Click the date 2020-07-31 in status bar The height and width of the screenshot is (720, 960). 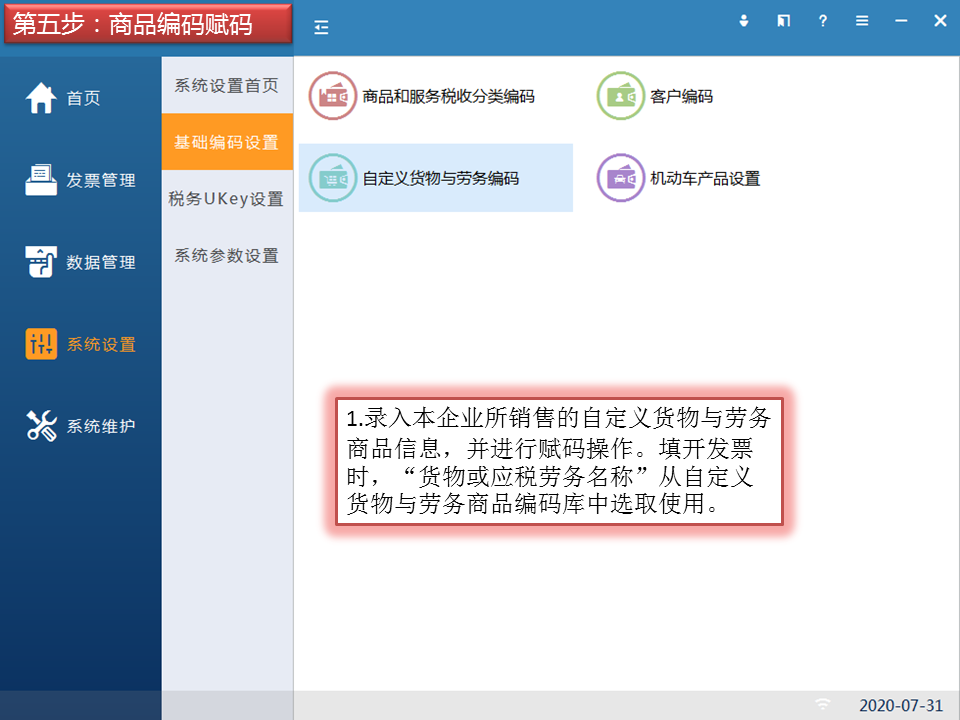pos(901,705)
